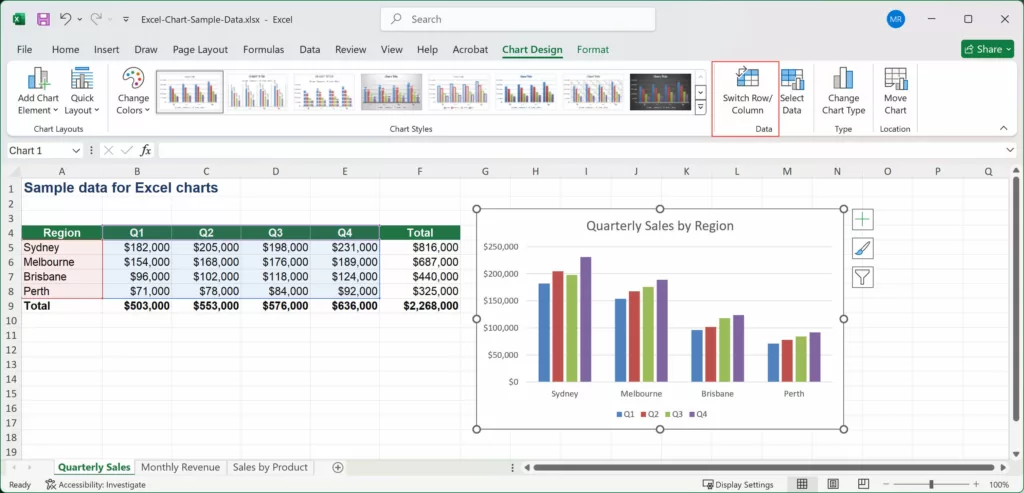Click the Q4 legend entry
This screenshot has width=1024, height=493.
699,414
